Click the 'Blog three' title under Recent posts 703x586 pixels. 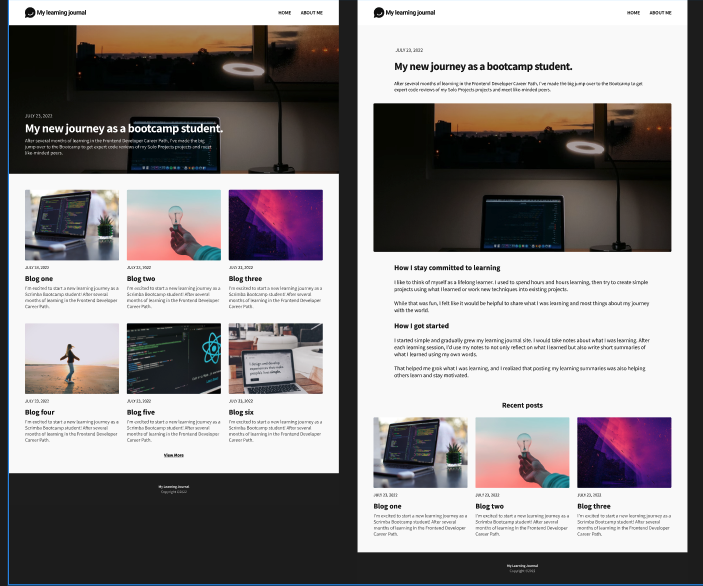tap(594, 506)
